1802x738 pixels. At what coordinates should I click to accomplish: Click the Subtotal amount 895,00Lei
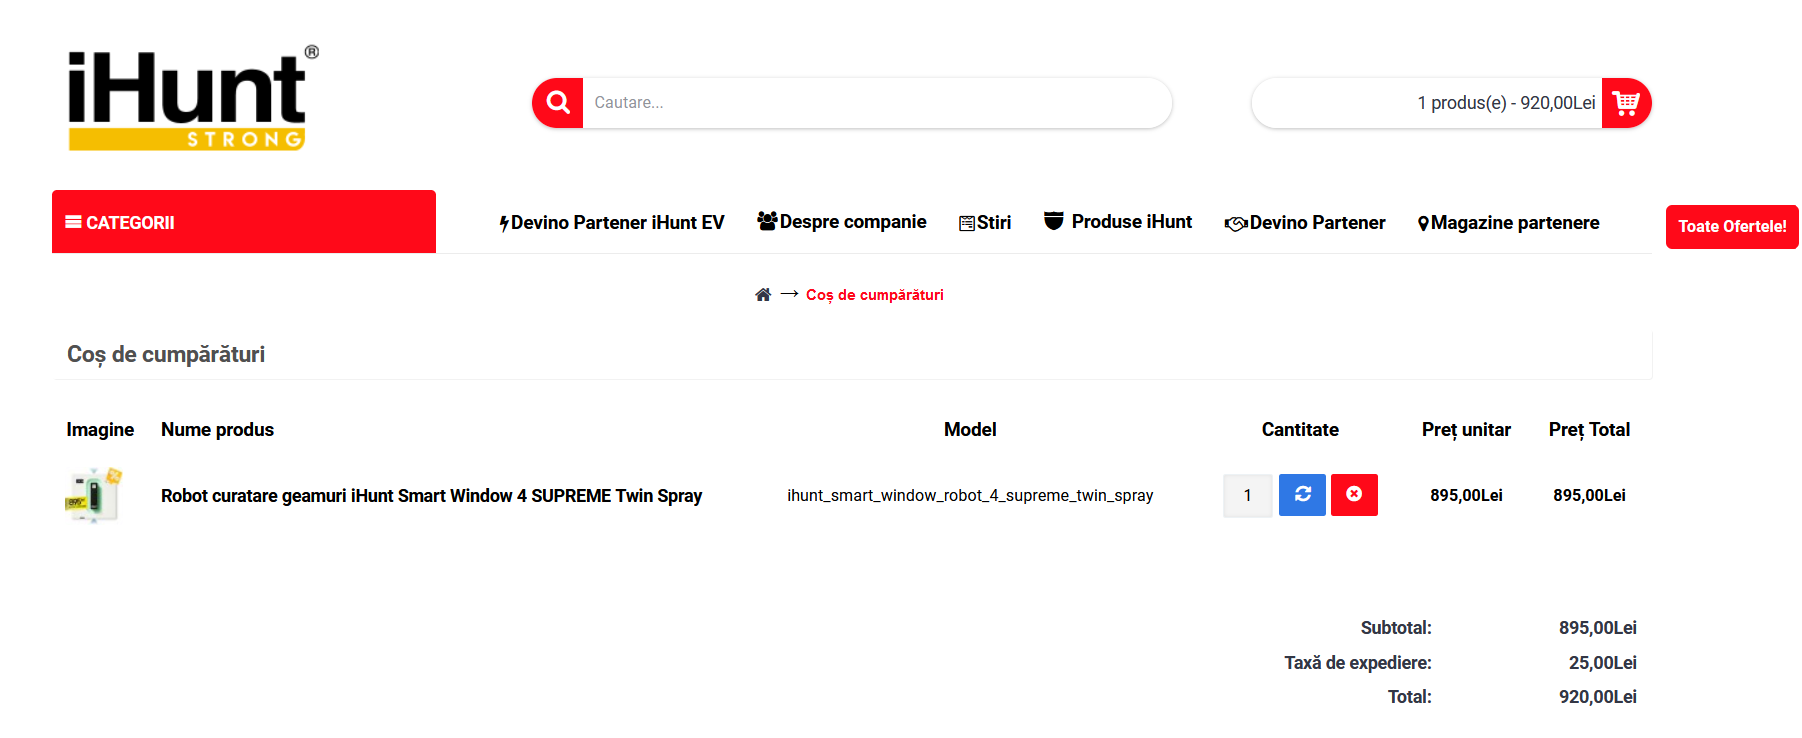pyautogui.click(x=1598, y=628)
